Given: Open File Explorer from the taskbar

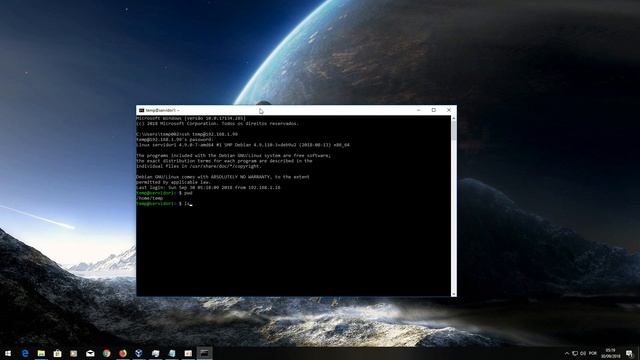Looking at the screenshot, I should pyautogui.click(x=41, y=353).
